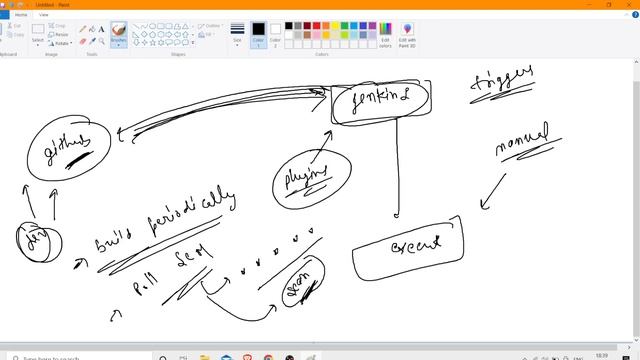Click the Brushes tool icon

[119, 30]
